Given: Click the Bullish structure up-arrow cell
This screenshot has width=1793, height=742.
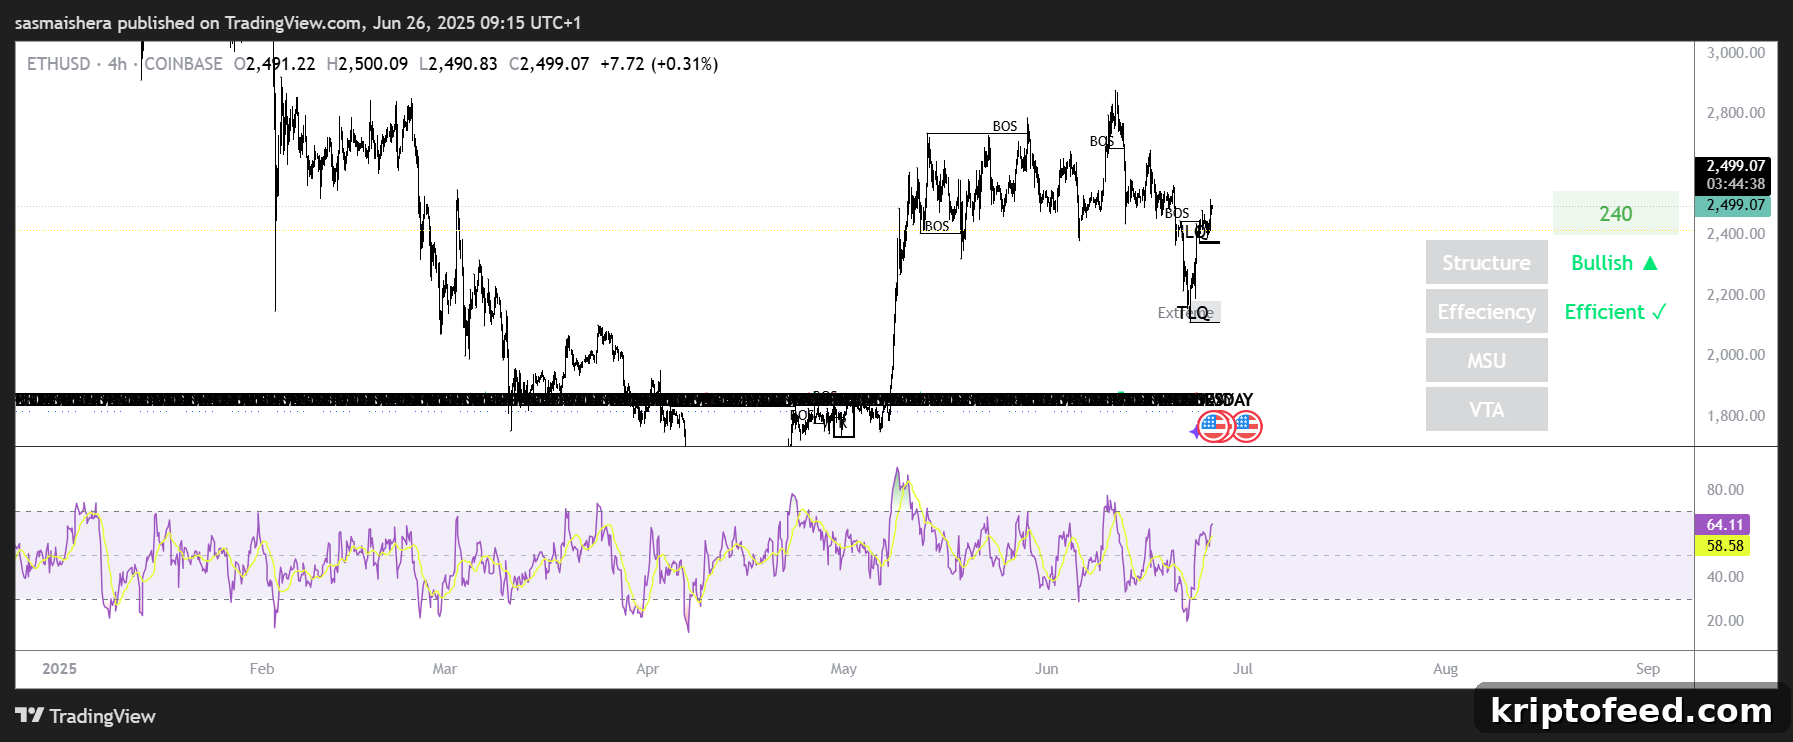Looking at the screenshot, I should (1614, 263).
